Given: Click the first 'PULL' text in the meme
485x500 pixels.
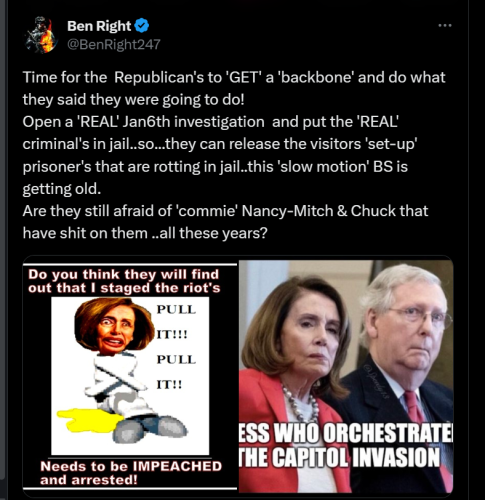Looking at the screenshot, I should click(x=176, y=309).
